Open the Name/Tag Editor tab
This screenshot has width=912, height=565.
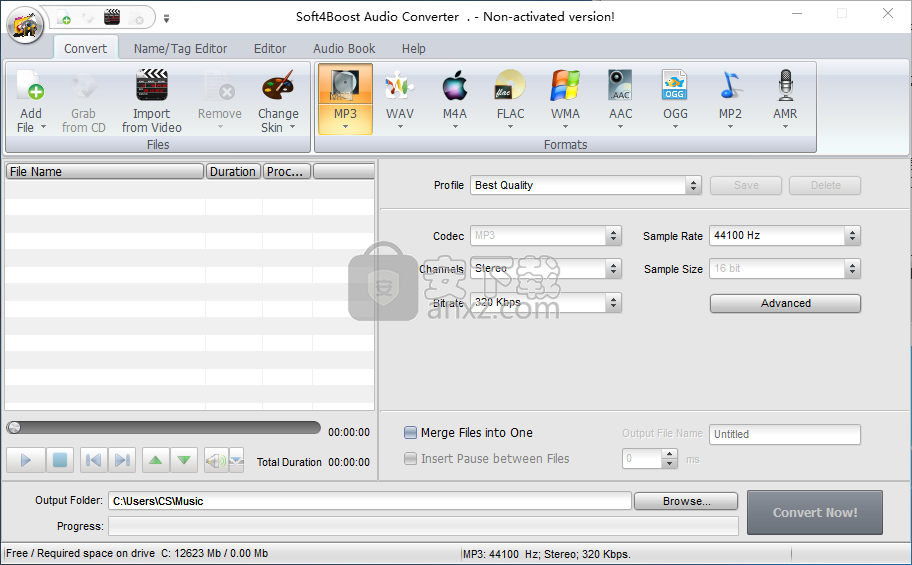(180, 48)
